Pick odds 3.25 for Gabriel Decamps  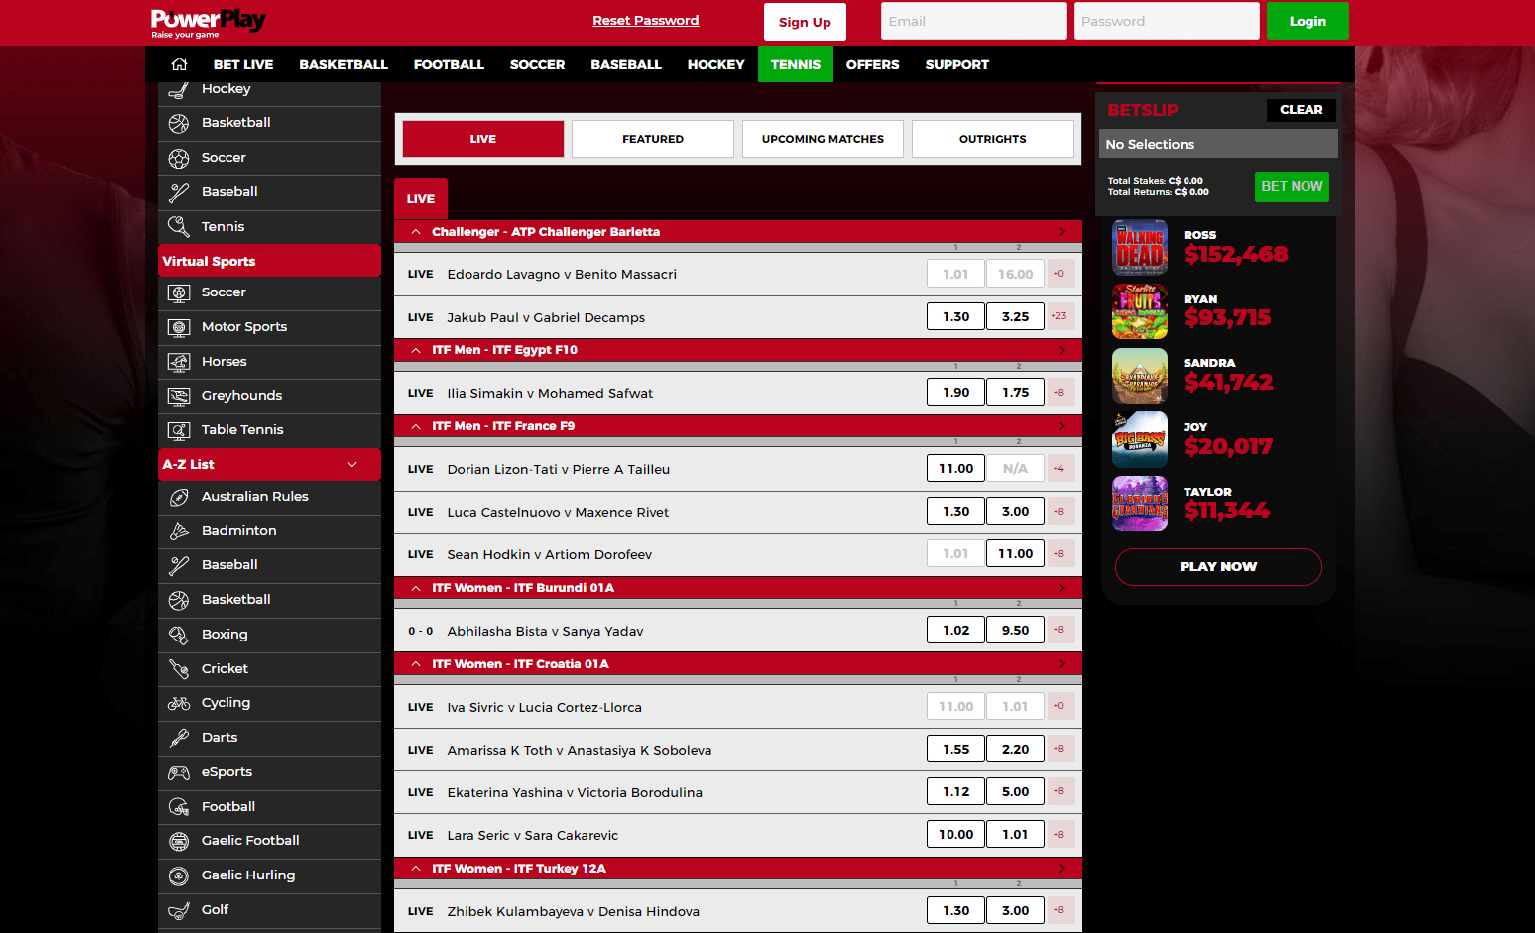1015,317
